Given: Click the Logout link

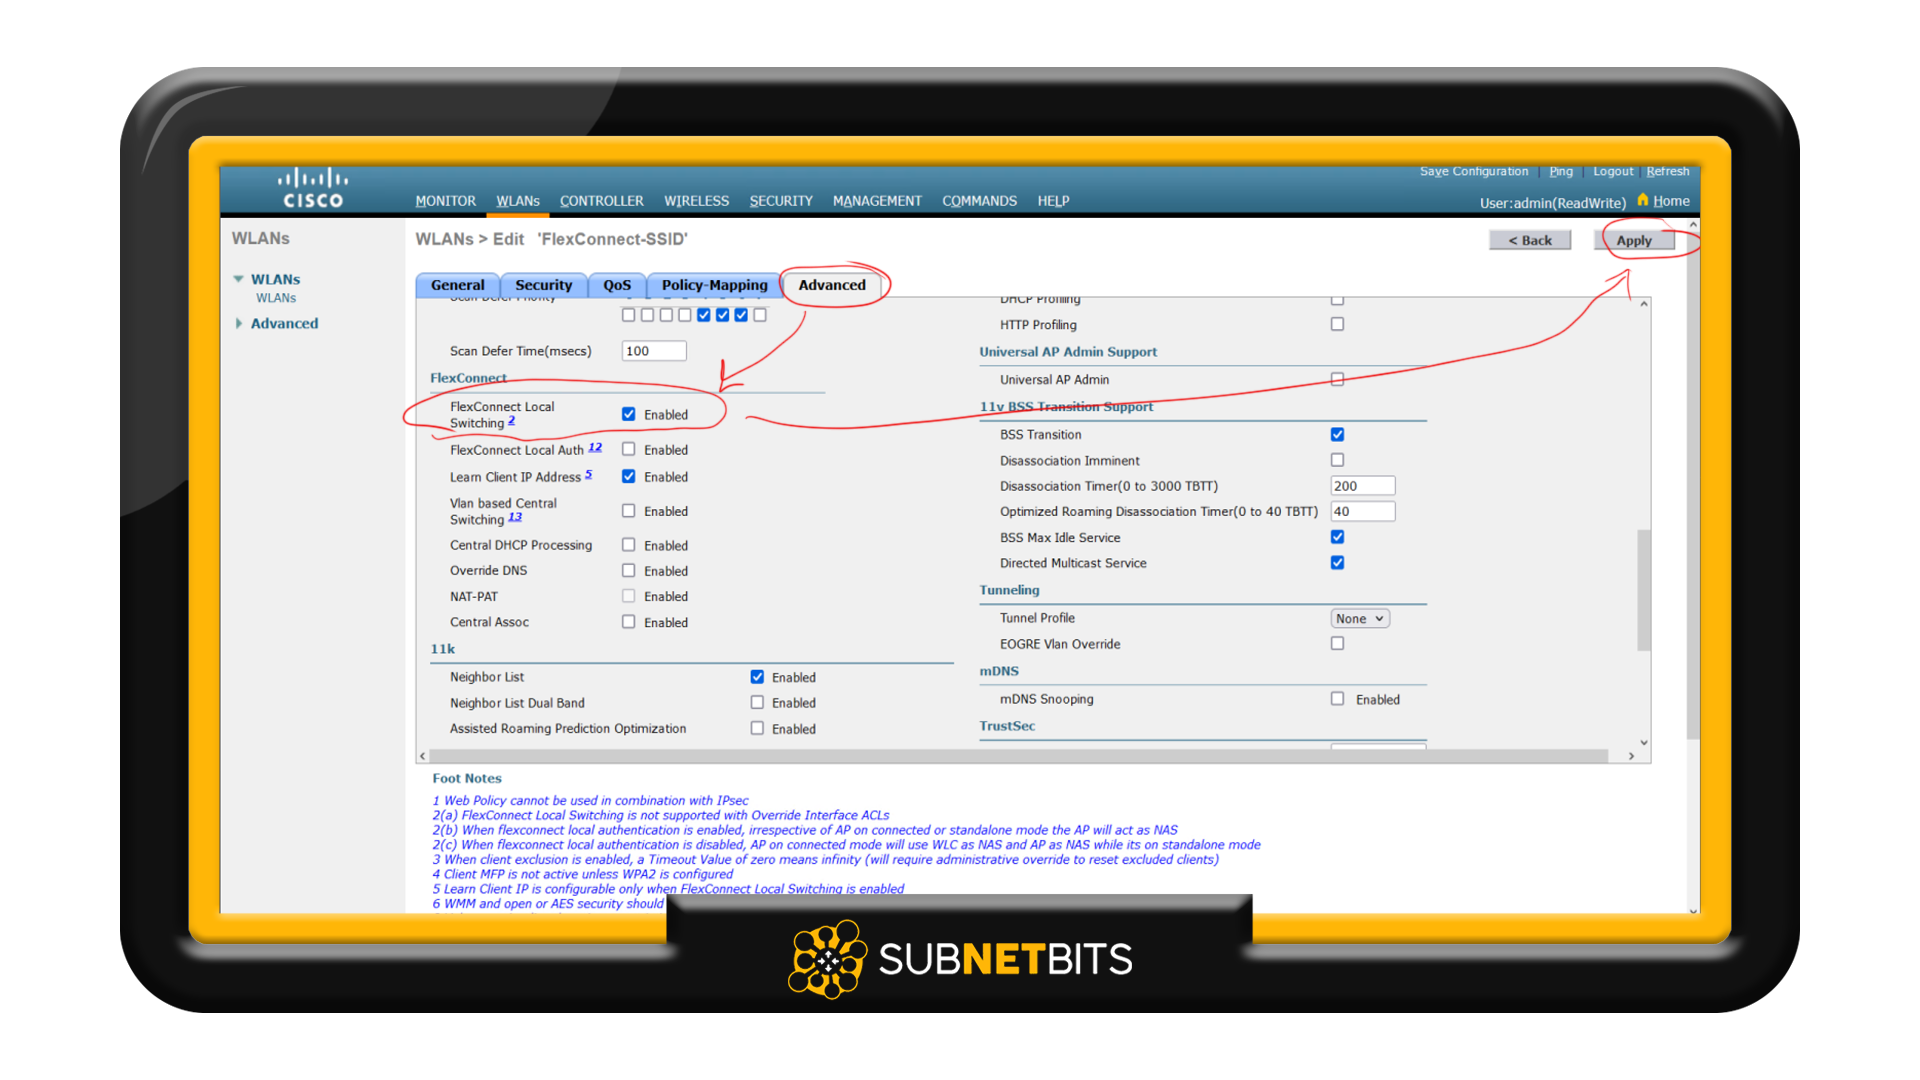Looking at the screenshot, I should point(1613,171).
